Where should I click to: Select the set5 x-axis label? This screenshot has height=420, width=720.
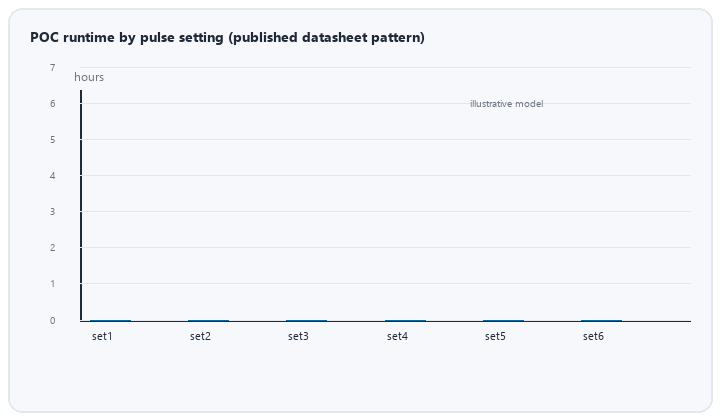point(495,336)
